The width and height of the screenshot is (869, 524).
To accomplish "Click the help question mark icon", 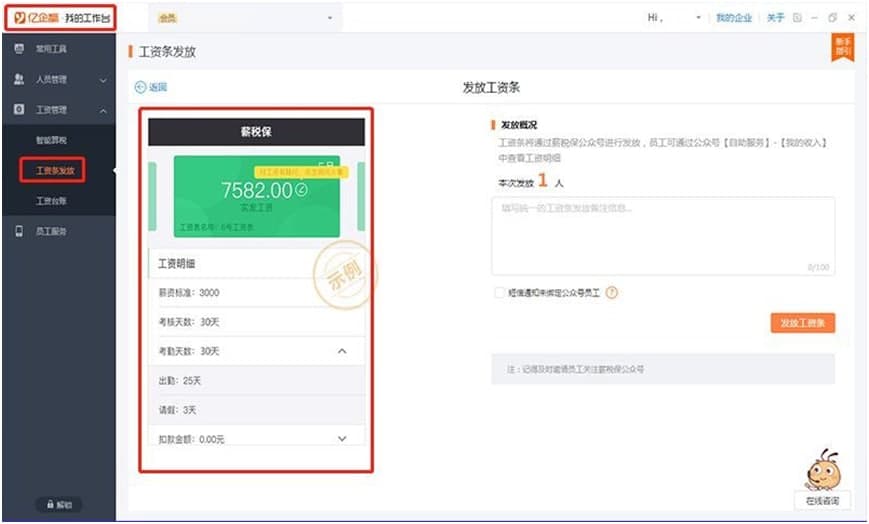I will [612, 293].
